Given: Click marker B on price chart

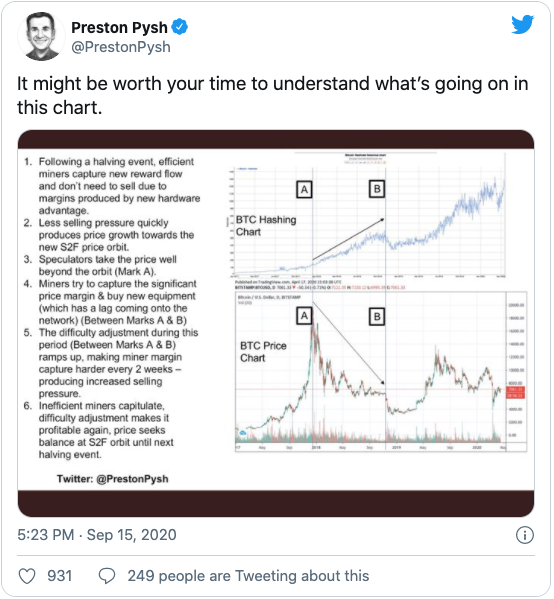Looking at the screenshot, I should [x=377, y=317].
